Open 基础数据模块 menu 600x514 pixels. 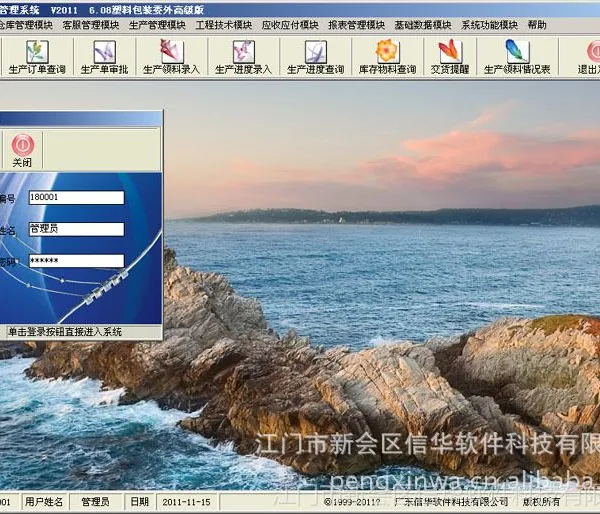point(423,25)
